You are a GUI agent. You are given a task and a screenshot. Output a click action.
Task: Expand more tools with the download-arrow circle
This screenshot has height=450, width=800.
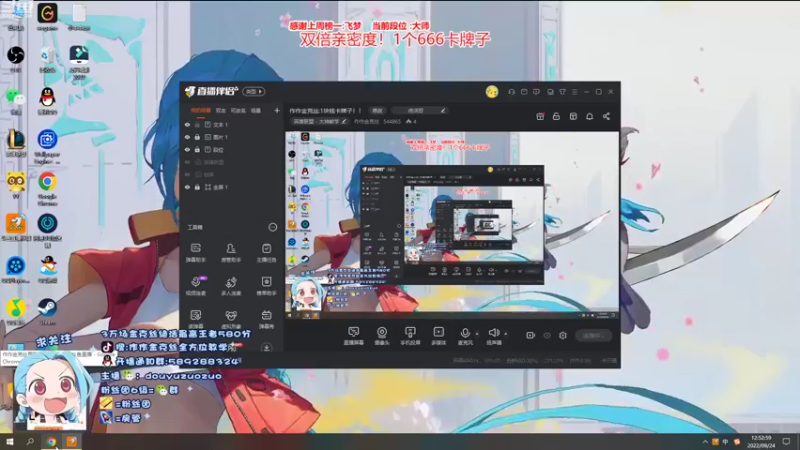click(x=266, y=348)
